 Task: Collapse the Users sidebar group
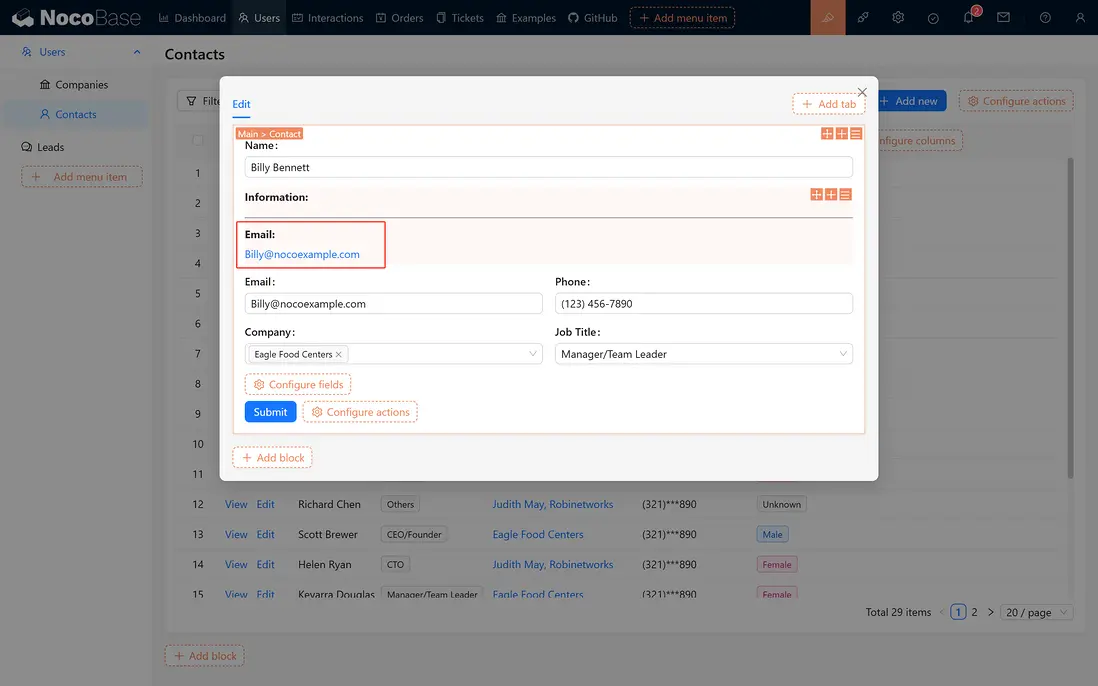137,52
